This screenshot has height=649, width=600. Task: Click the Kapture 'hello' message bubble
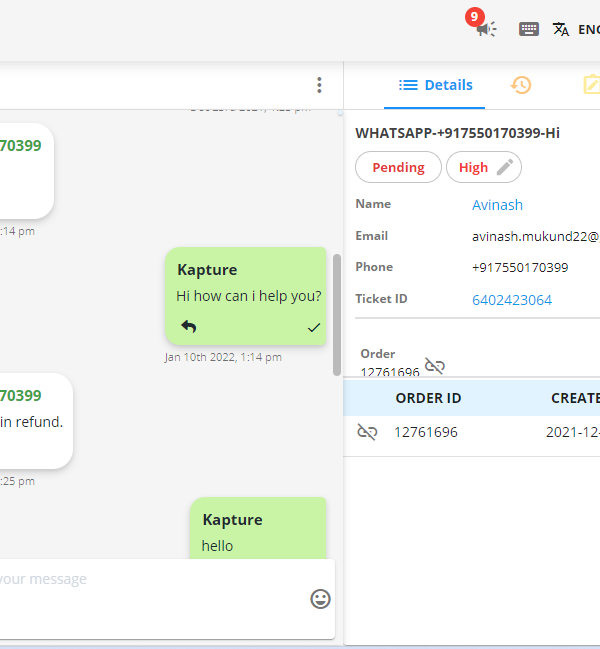click(258, 528)
